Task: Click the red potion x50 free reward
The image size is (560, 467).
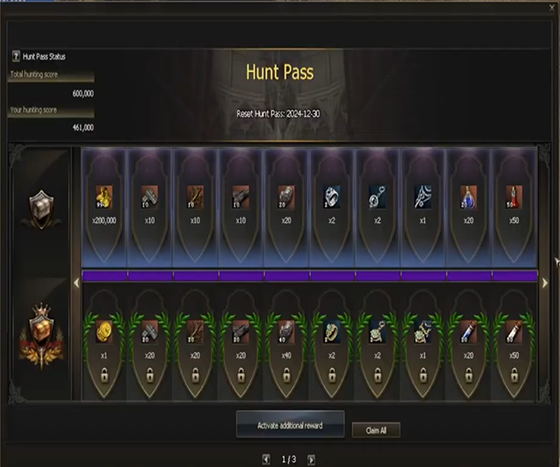Action: tap(514, 197)
